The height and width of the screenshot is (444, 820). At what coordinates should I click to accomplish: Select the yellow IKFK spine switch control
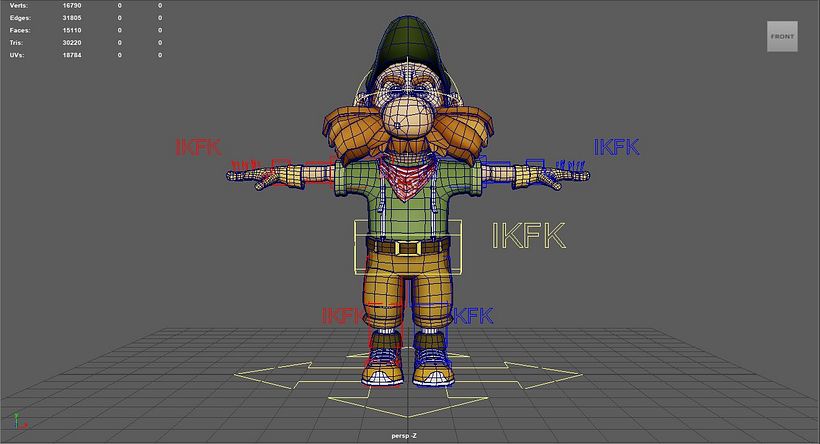pyautogui.click(x=529, y=235)
